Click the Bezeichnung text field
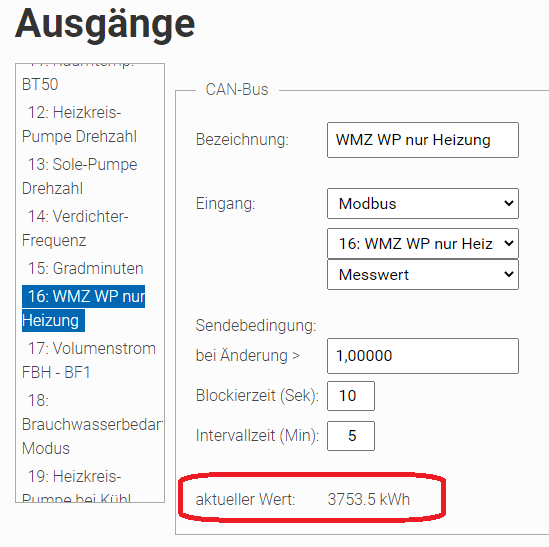The height and width of the screenshot is (547, 549). (x=423, y=140)
